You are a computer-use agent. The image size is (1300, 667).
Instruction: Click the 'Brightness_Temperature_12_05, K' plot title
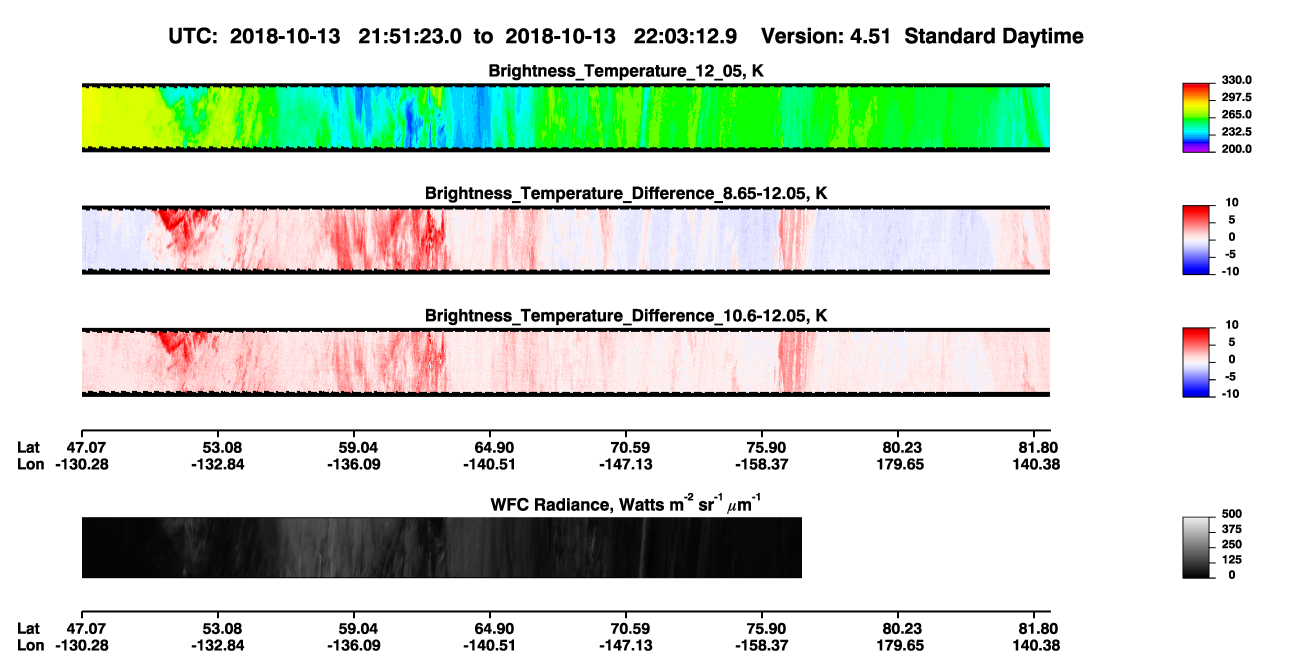tap(626, 71)
